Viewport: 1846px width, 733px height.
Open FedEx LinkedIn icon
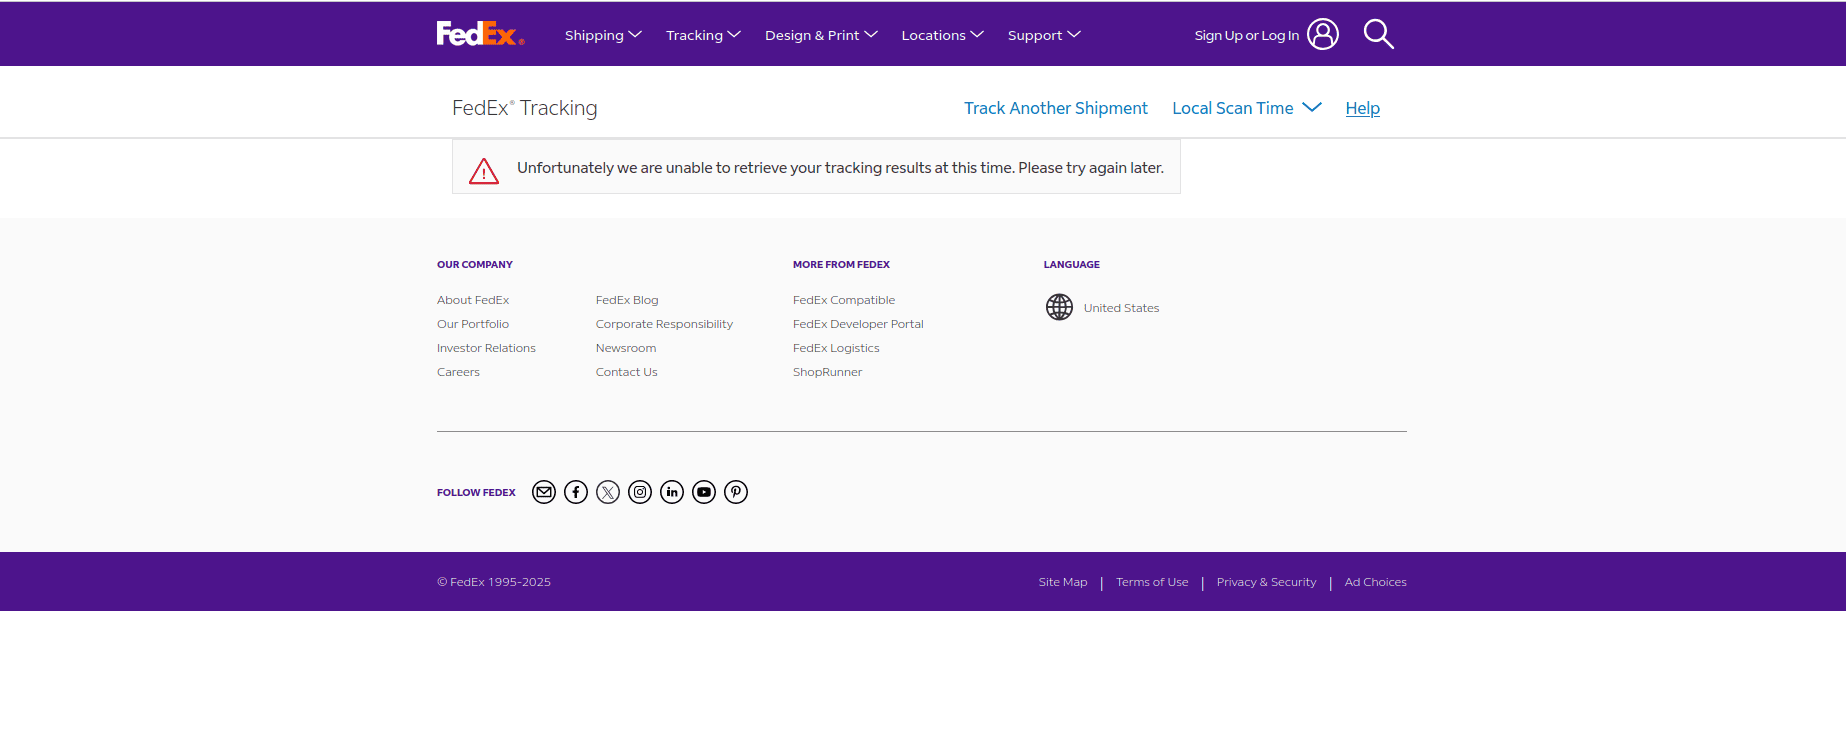(672, 492)
